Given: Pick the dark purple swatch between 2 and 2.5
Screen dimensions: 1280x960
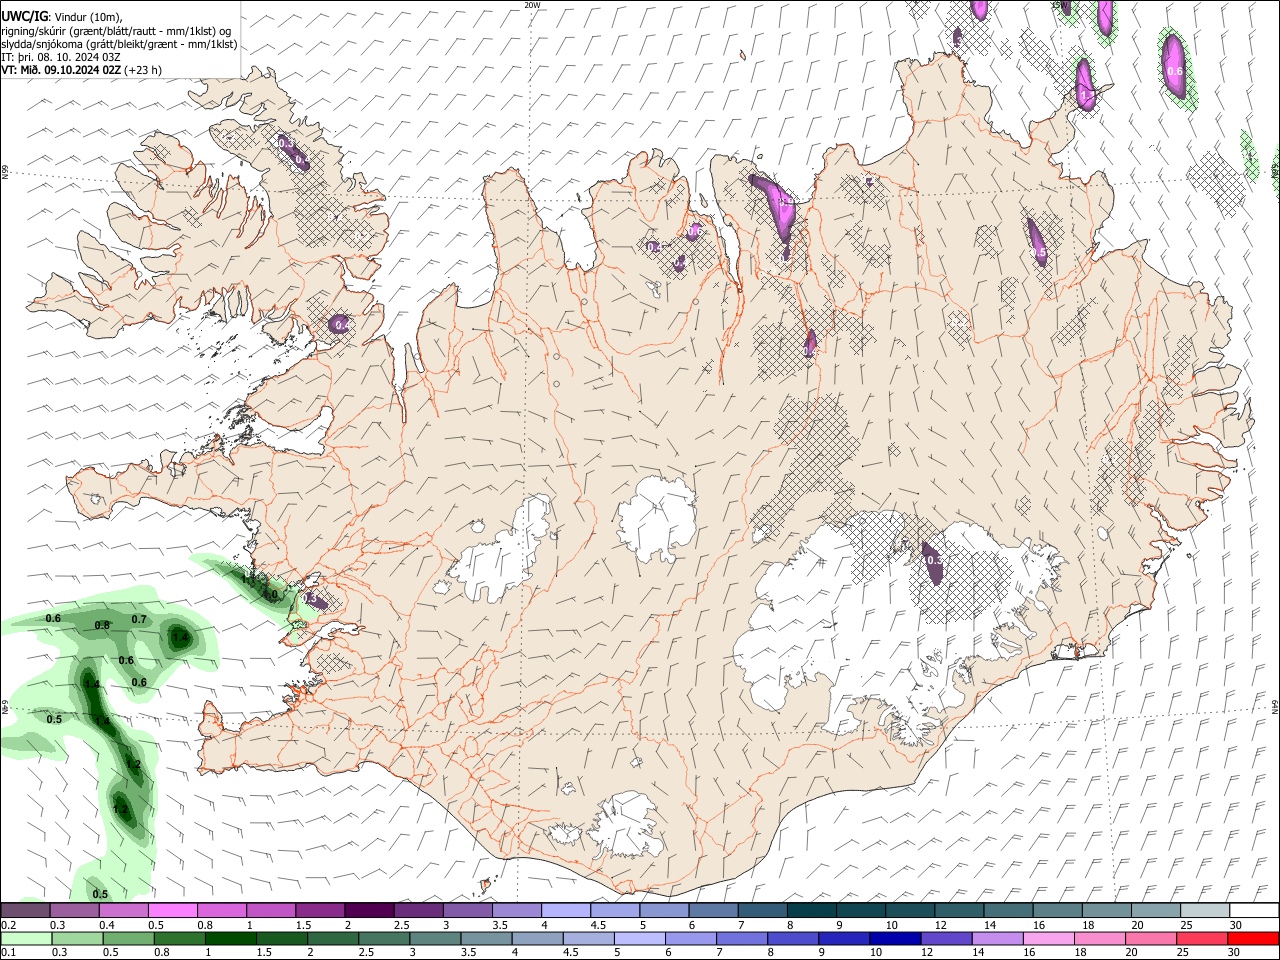Looking at the screenshot, I should tap(369, 910).
